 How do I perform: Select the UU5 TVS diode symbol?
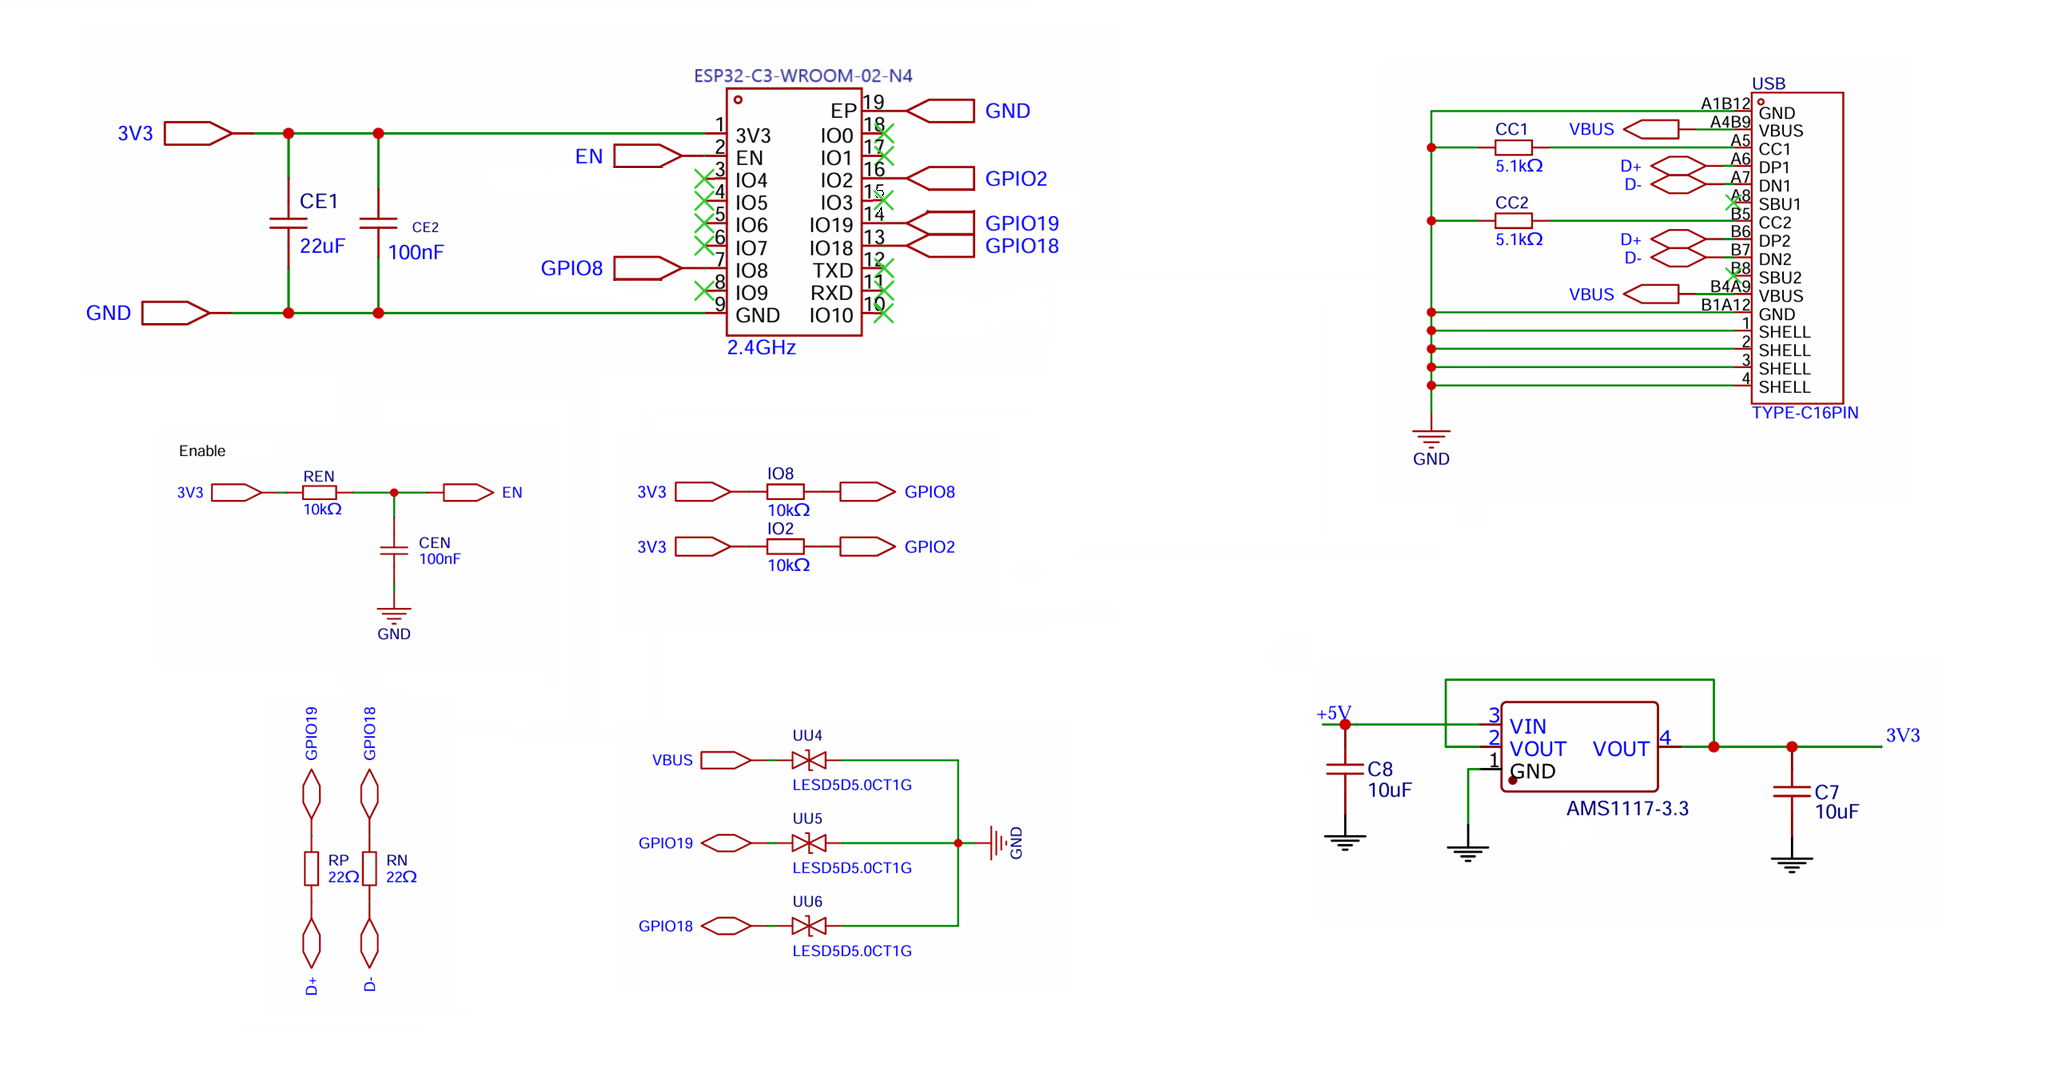(808, 843)
